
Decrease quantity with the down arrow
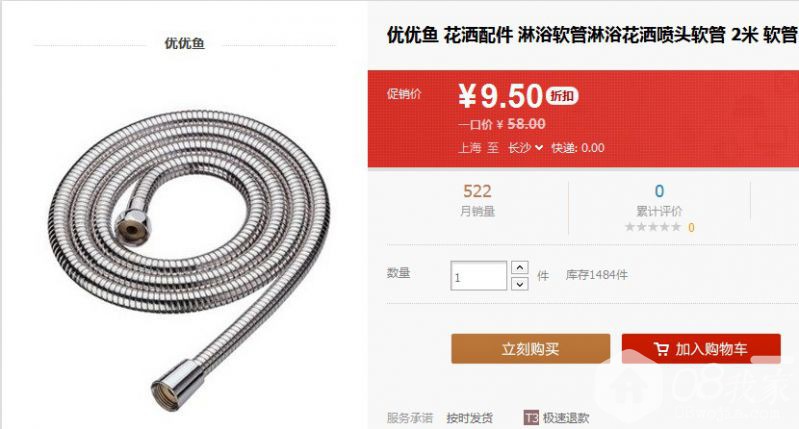click(519, 284)
